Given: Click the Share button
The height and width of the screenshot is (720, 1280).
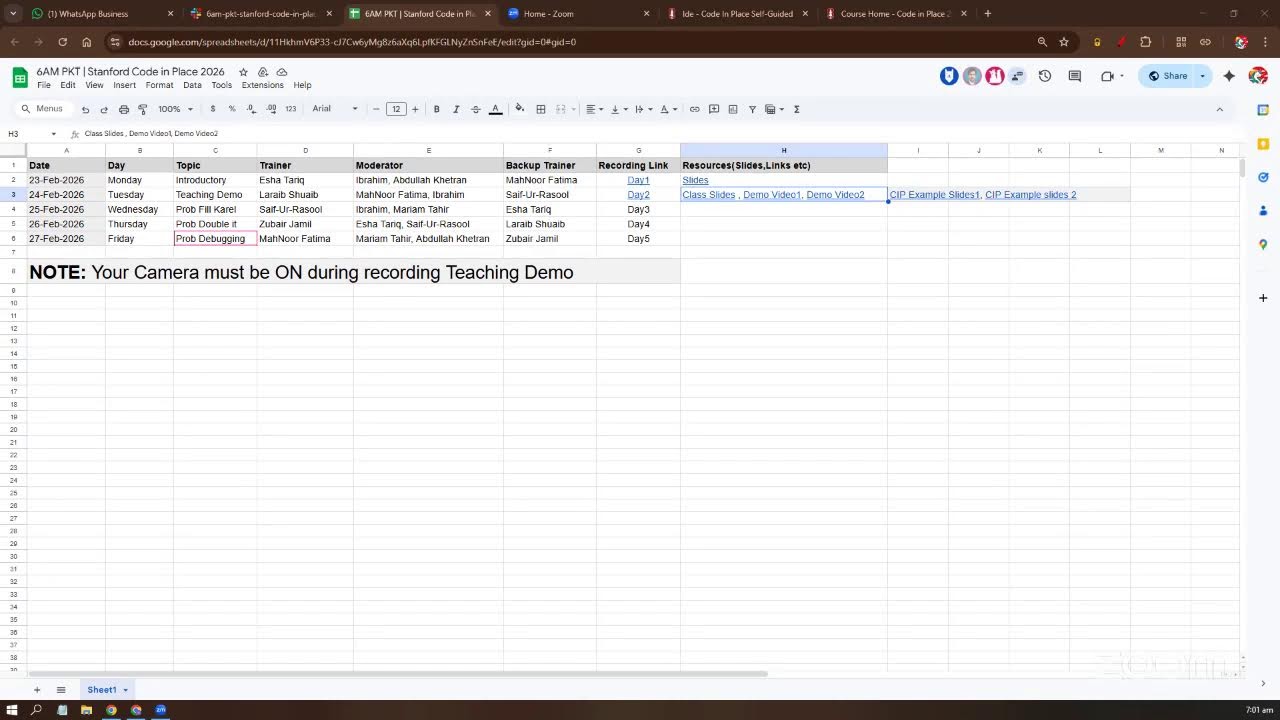Looking at the screenshot, I should click(1168, 76).
